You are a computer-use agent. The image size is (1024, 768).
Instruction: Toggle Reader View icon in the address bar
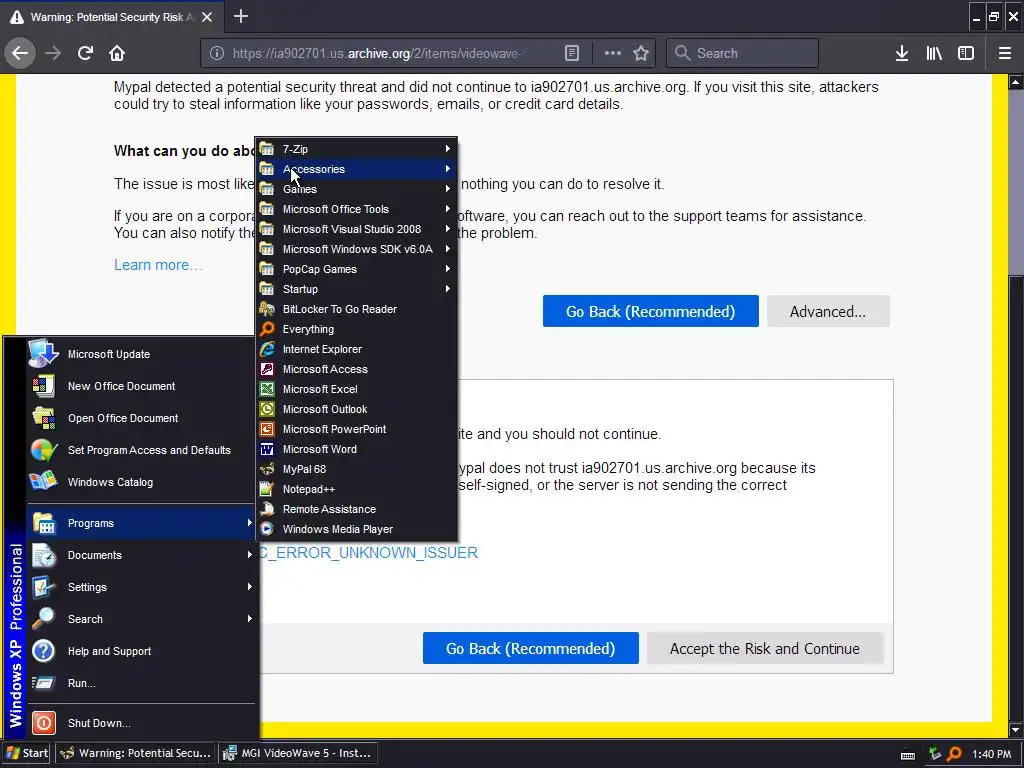tap(571, 54)
